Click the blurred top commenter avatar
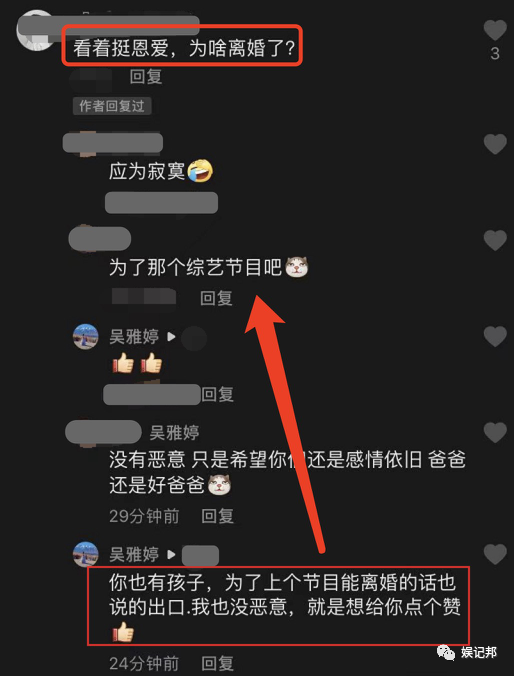The width and height of the screenshot is (514, 676). [x=35, y=31]
